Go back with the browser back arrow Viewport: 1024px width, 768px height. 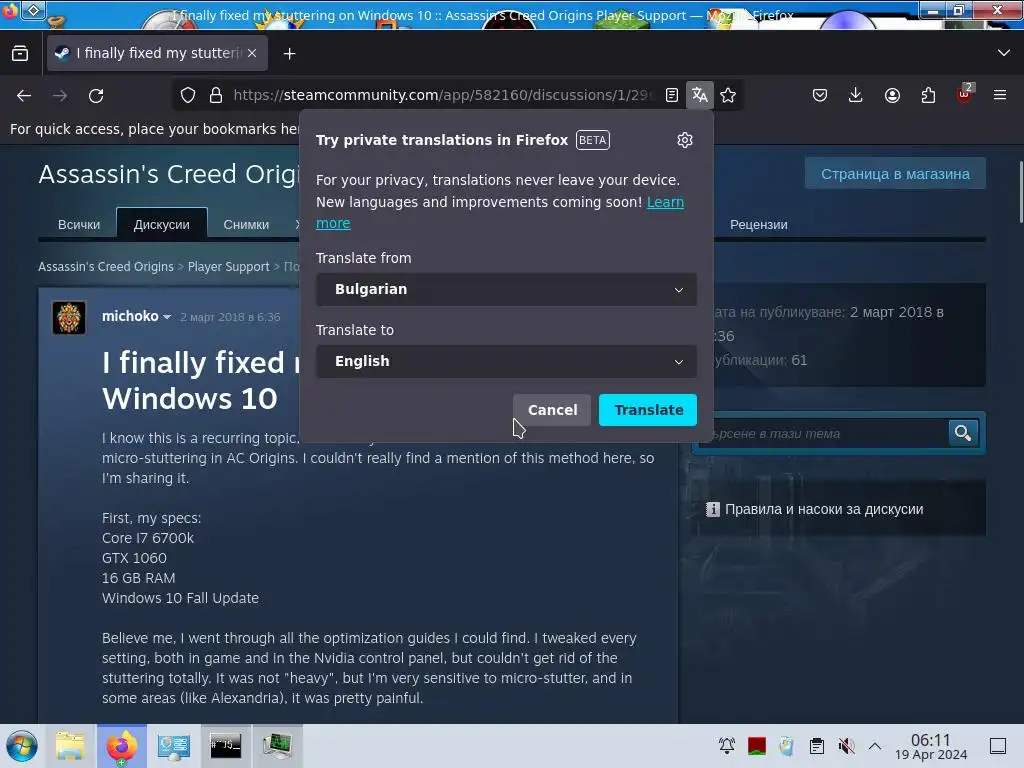pyautogui.click(x=24, y=95)
